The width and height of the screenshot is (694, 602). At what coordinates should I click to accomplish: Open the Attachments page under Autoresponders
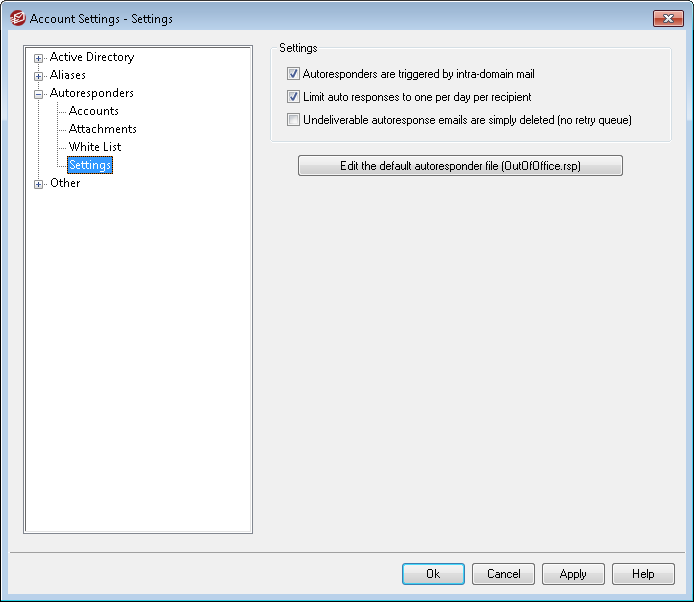[102, 129]
